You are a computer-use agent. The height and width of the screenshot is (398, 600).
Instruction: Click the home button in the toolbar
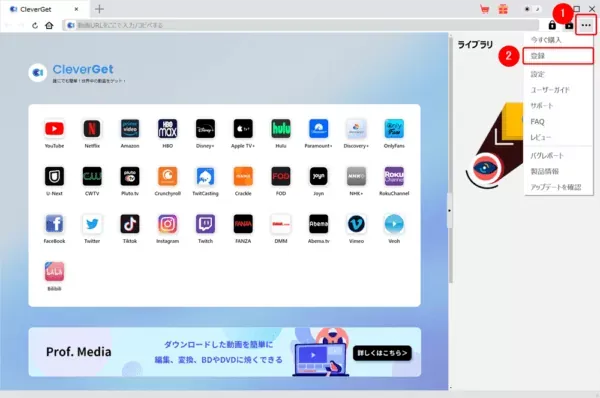pyautogui.click(x=49, y=25)
